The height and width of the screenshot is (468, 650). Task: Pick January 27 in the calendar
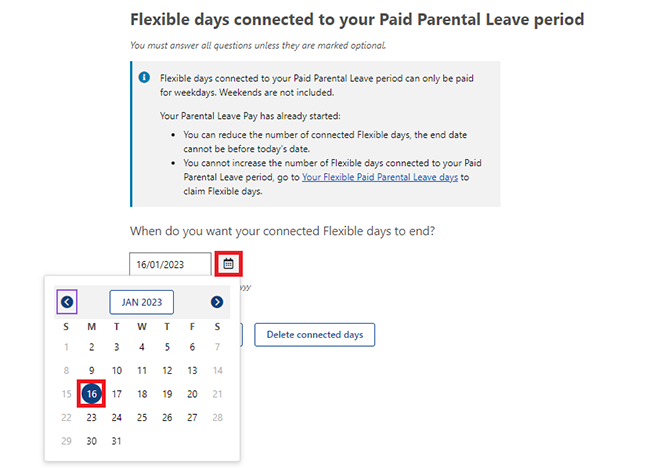point(192,417)
